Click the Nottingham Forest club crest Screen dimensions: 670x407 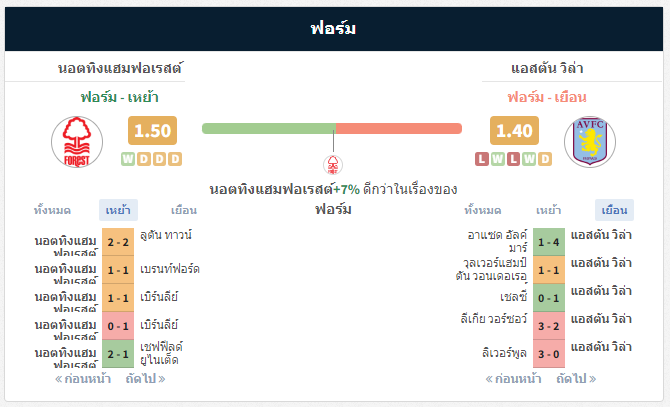tap(77, 142)
